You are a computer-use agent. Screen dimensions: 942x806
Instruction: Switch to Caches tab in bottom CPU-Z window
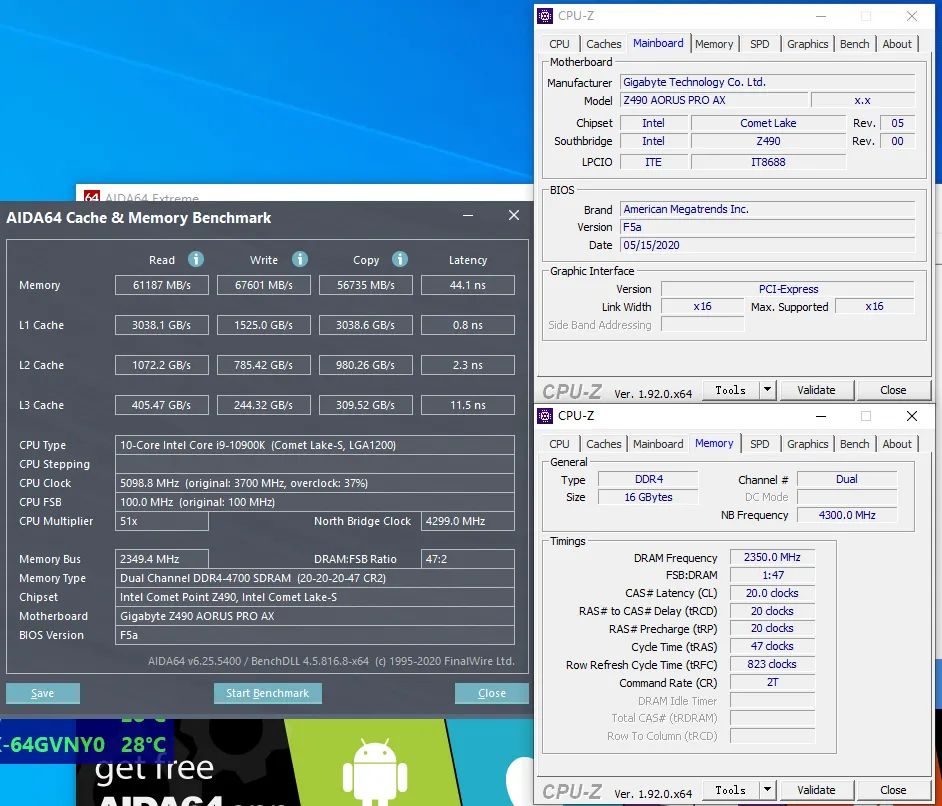click(603, 444)
